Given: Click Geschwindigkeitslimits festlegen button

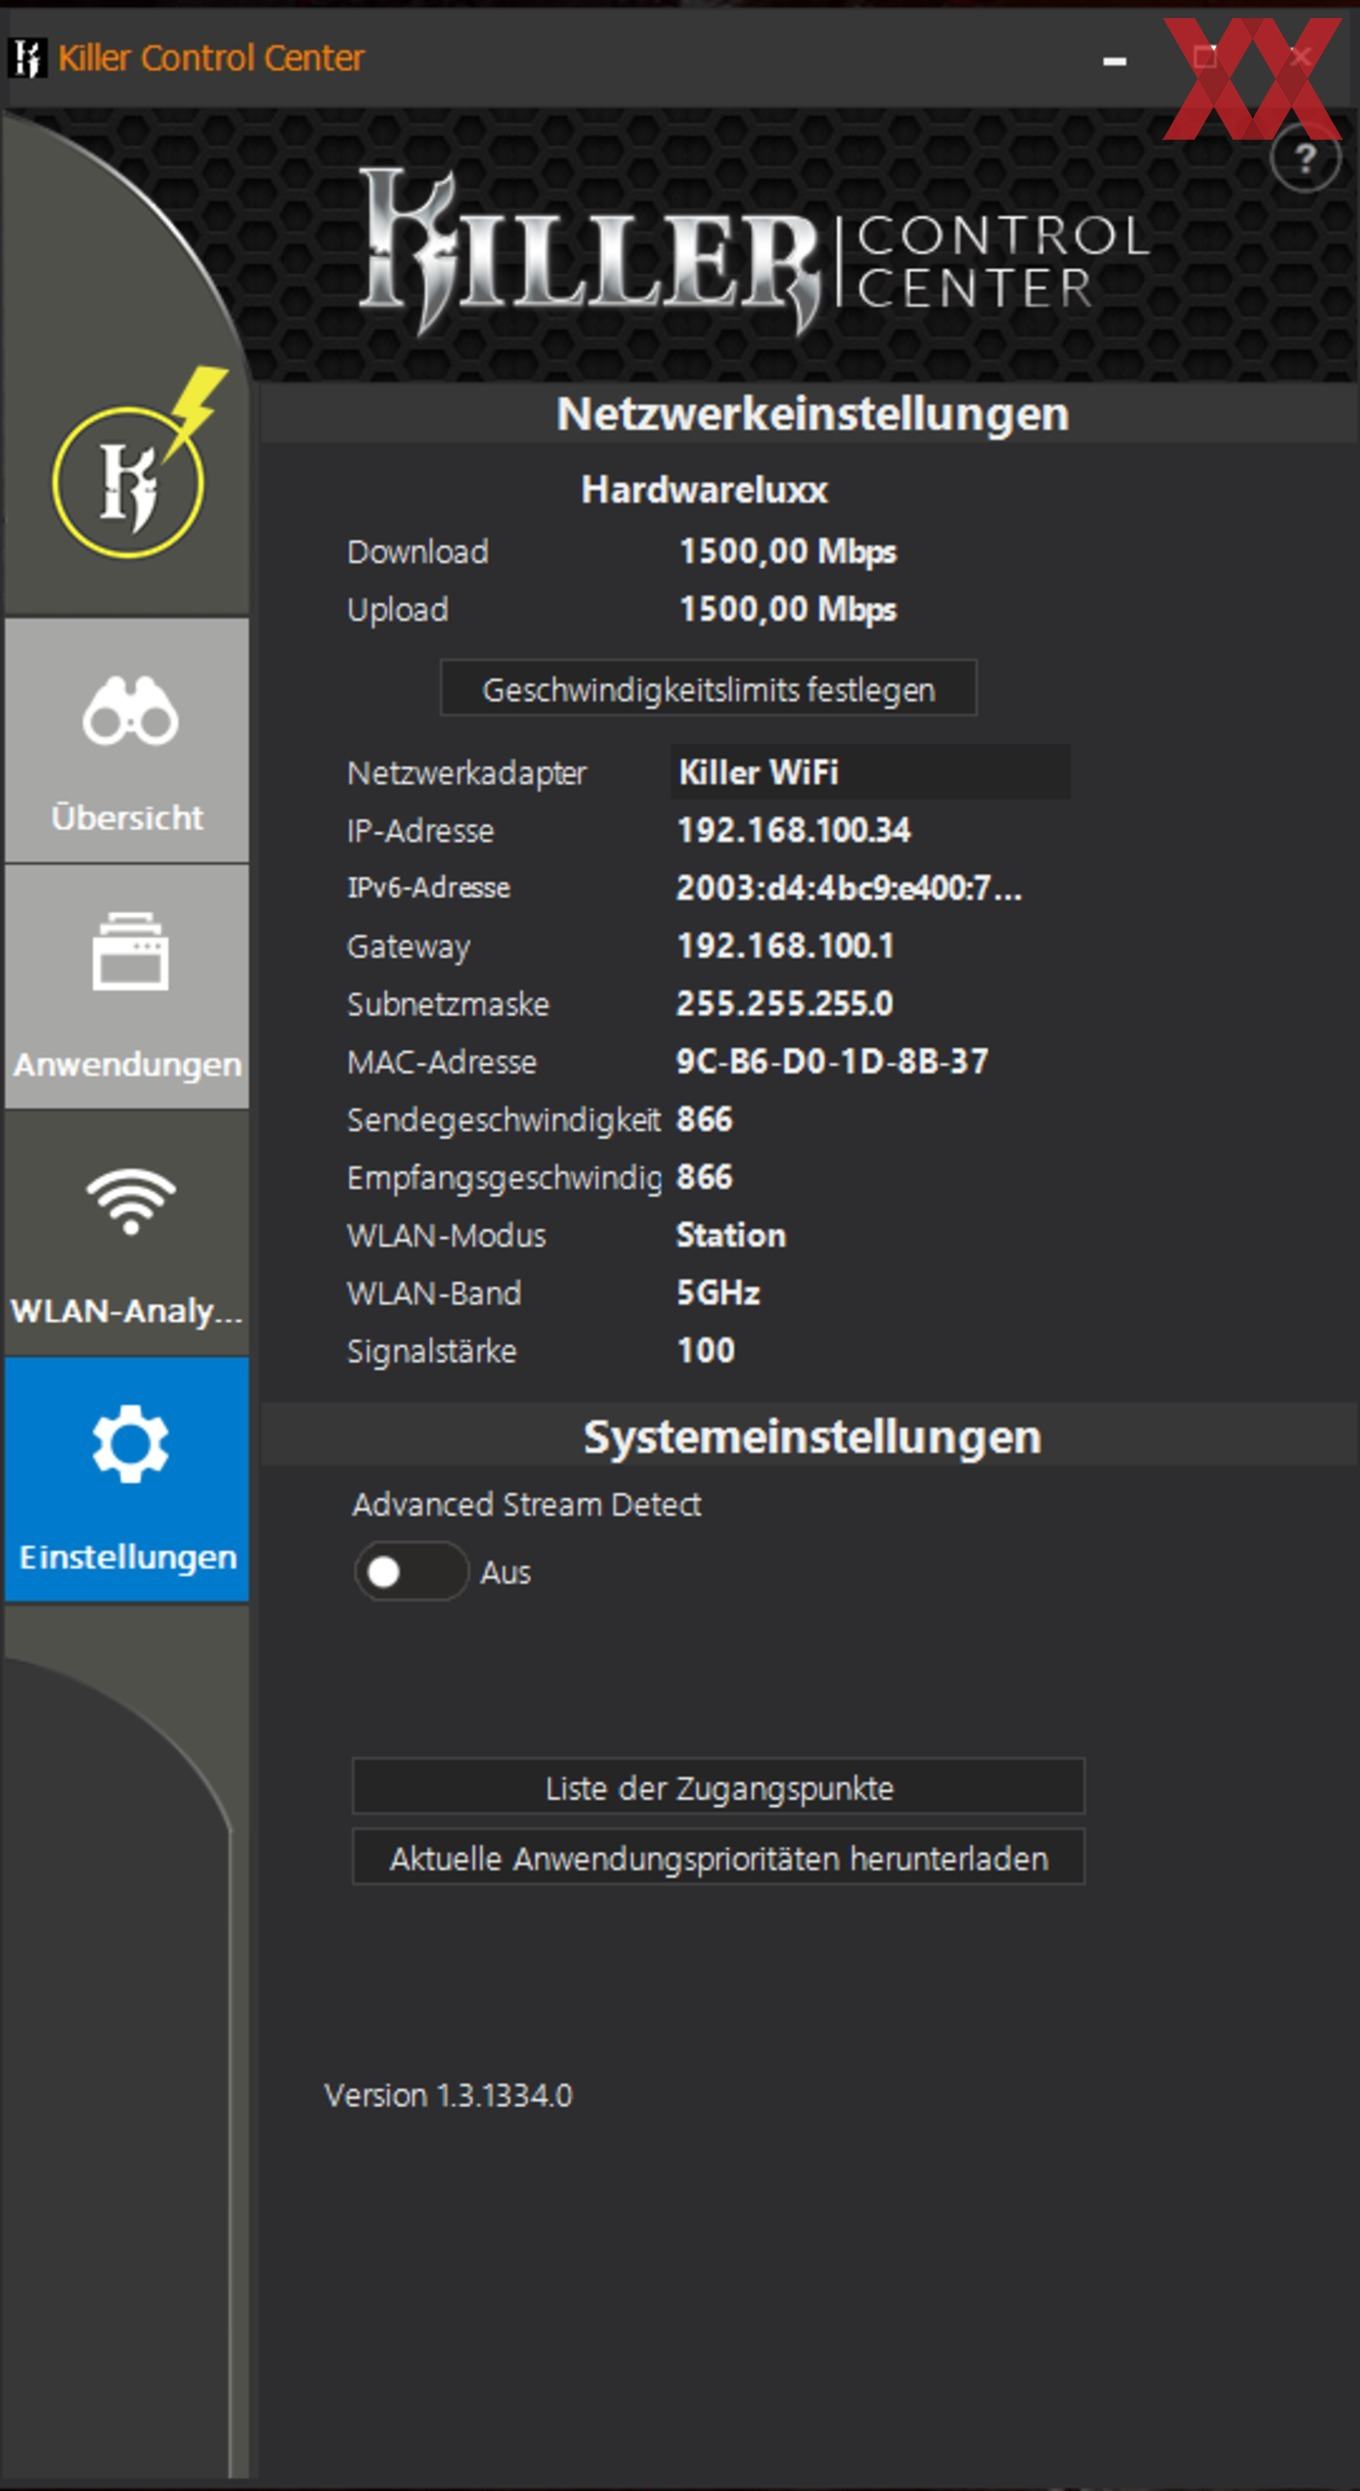Looking at the screenshot, I should (x=708, y=689).
